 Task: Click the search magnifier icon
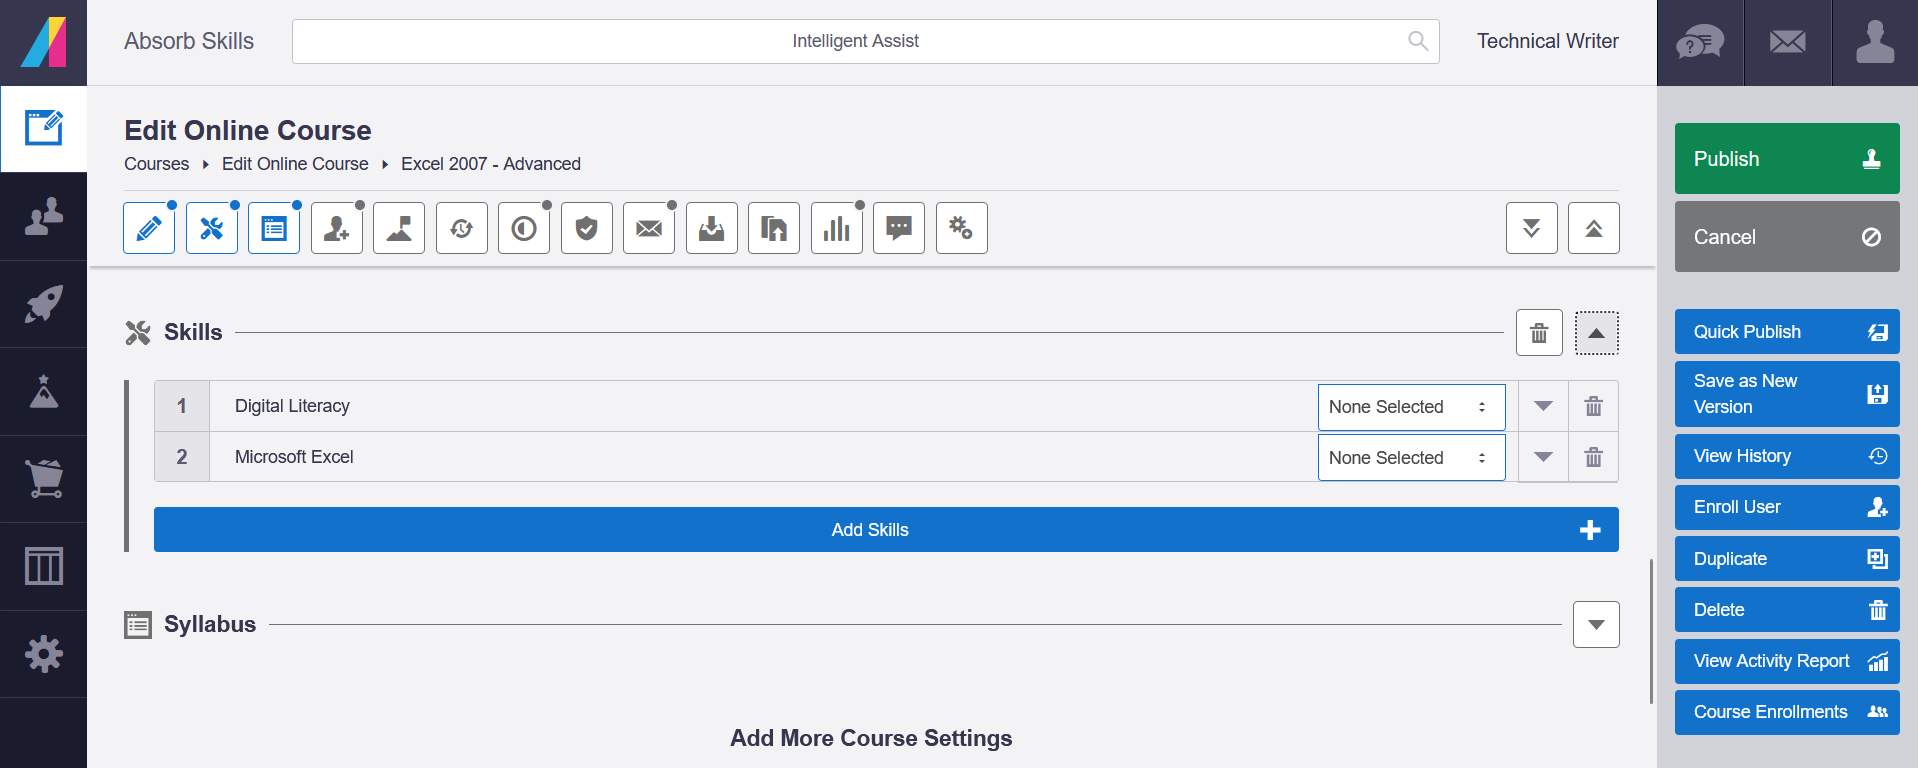coord(1418,41)
